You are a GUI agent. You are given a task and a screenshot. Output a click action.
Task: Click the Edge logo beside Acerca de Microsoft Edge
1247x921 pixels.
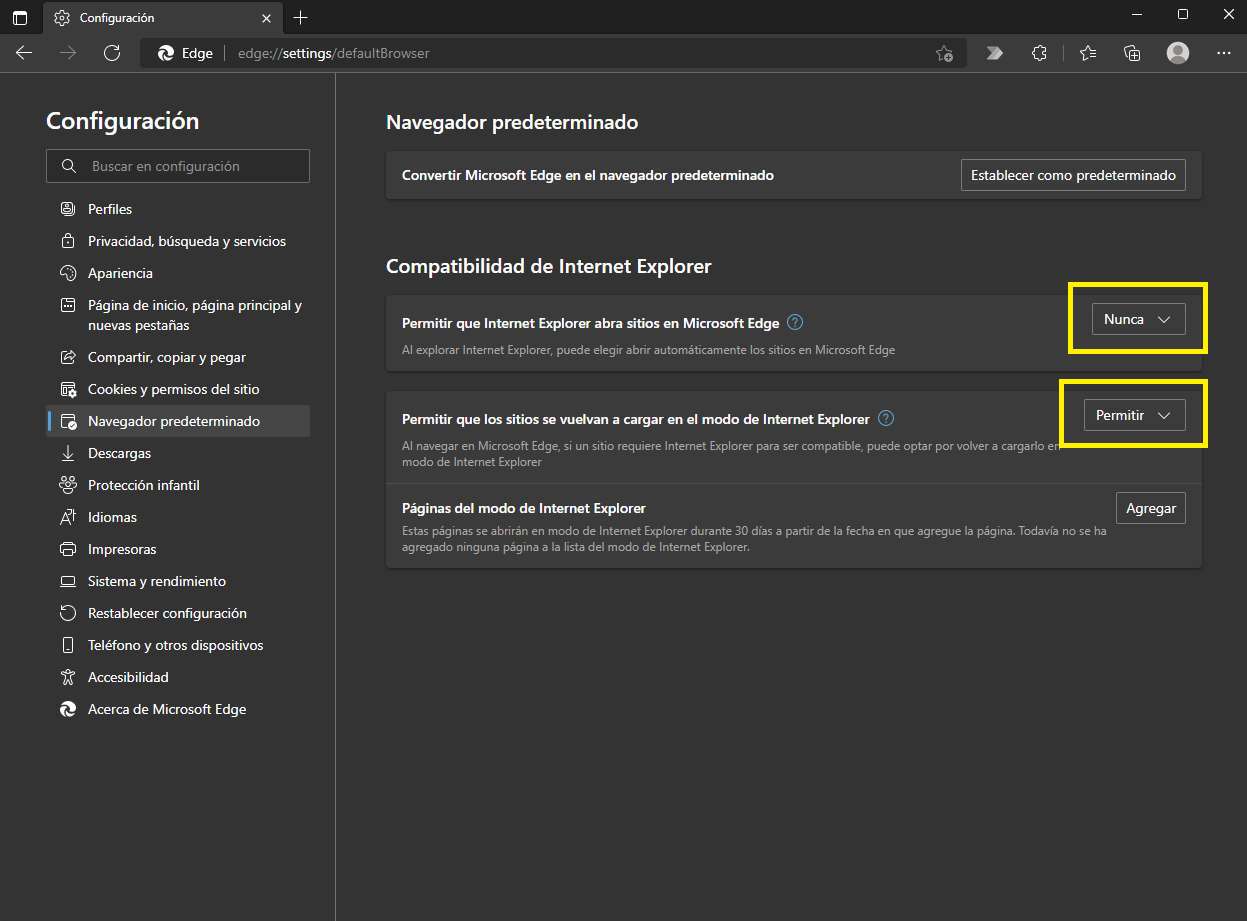coord(68,709)
